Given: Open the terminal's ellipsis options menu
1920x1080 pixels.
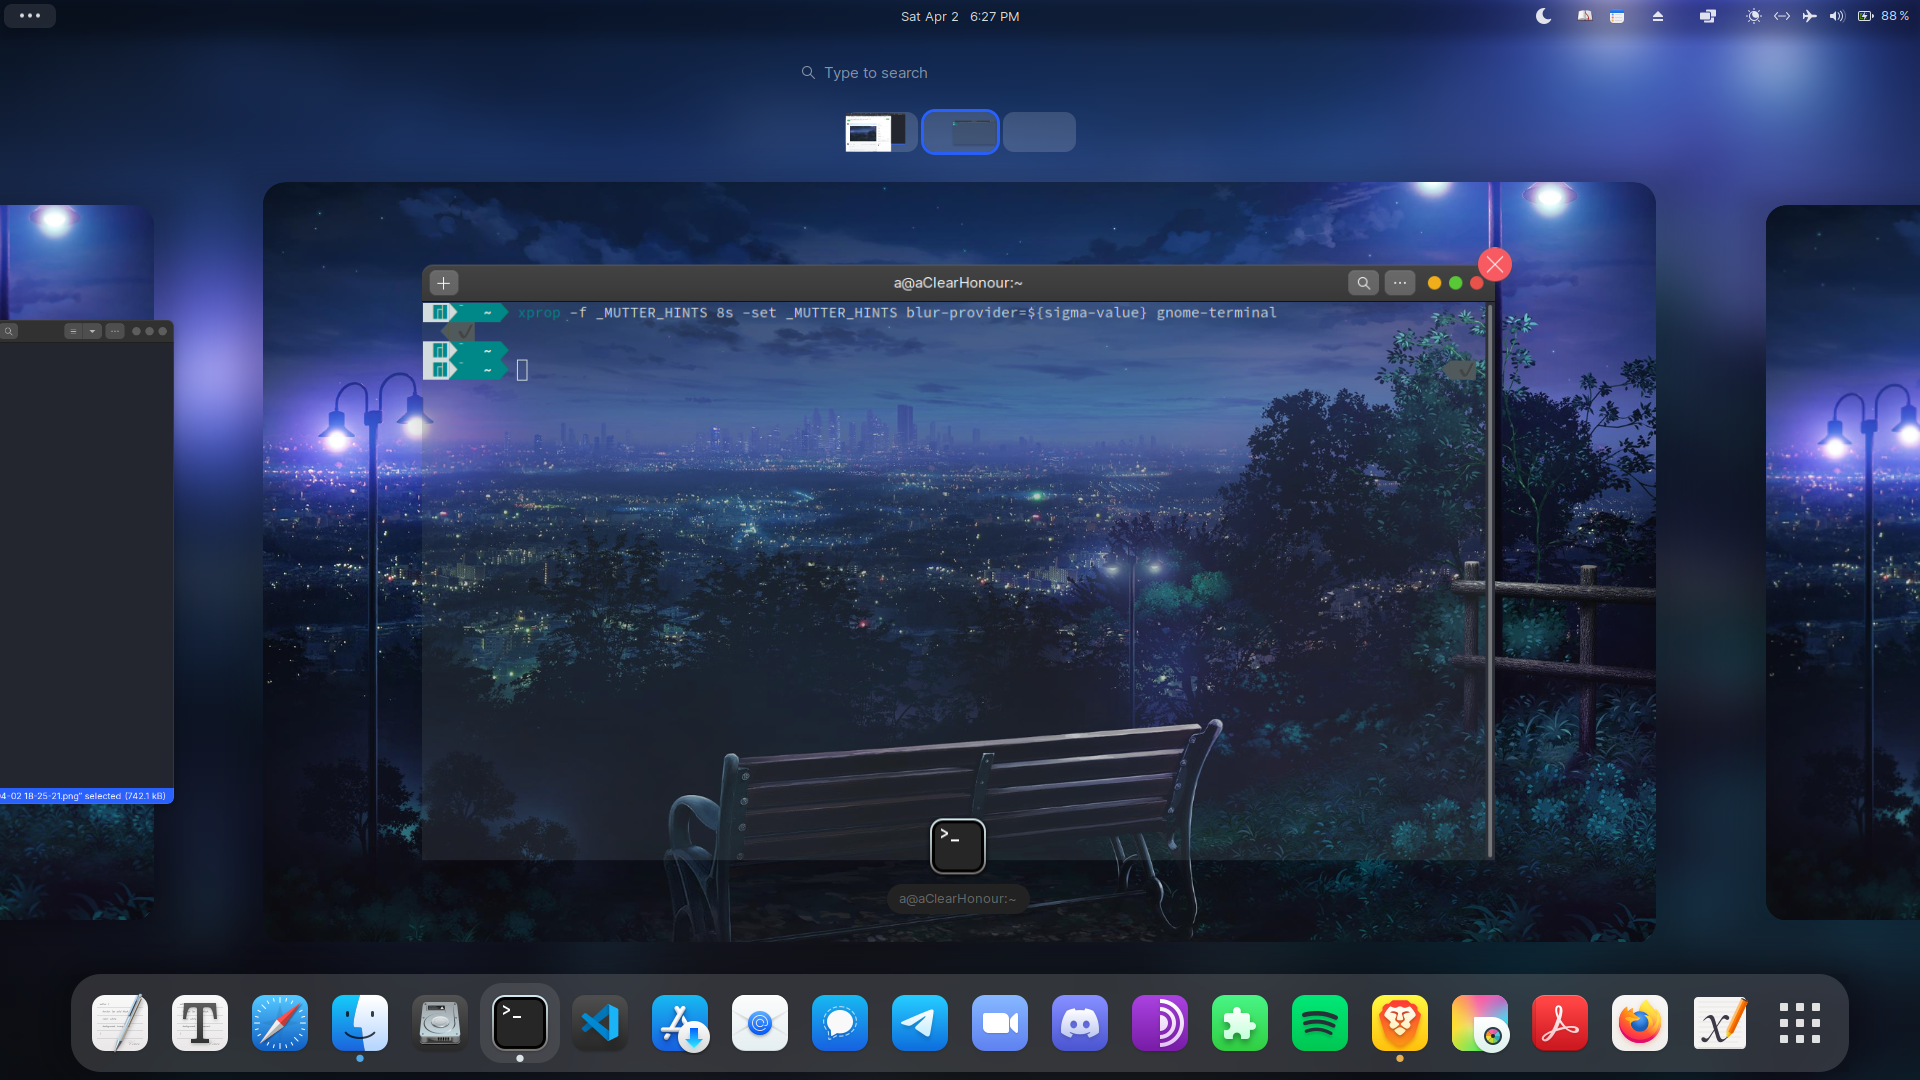Looking at the screenshot, I should [x=1400, y=282].
